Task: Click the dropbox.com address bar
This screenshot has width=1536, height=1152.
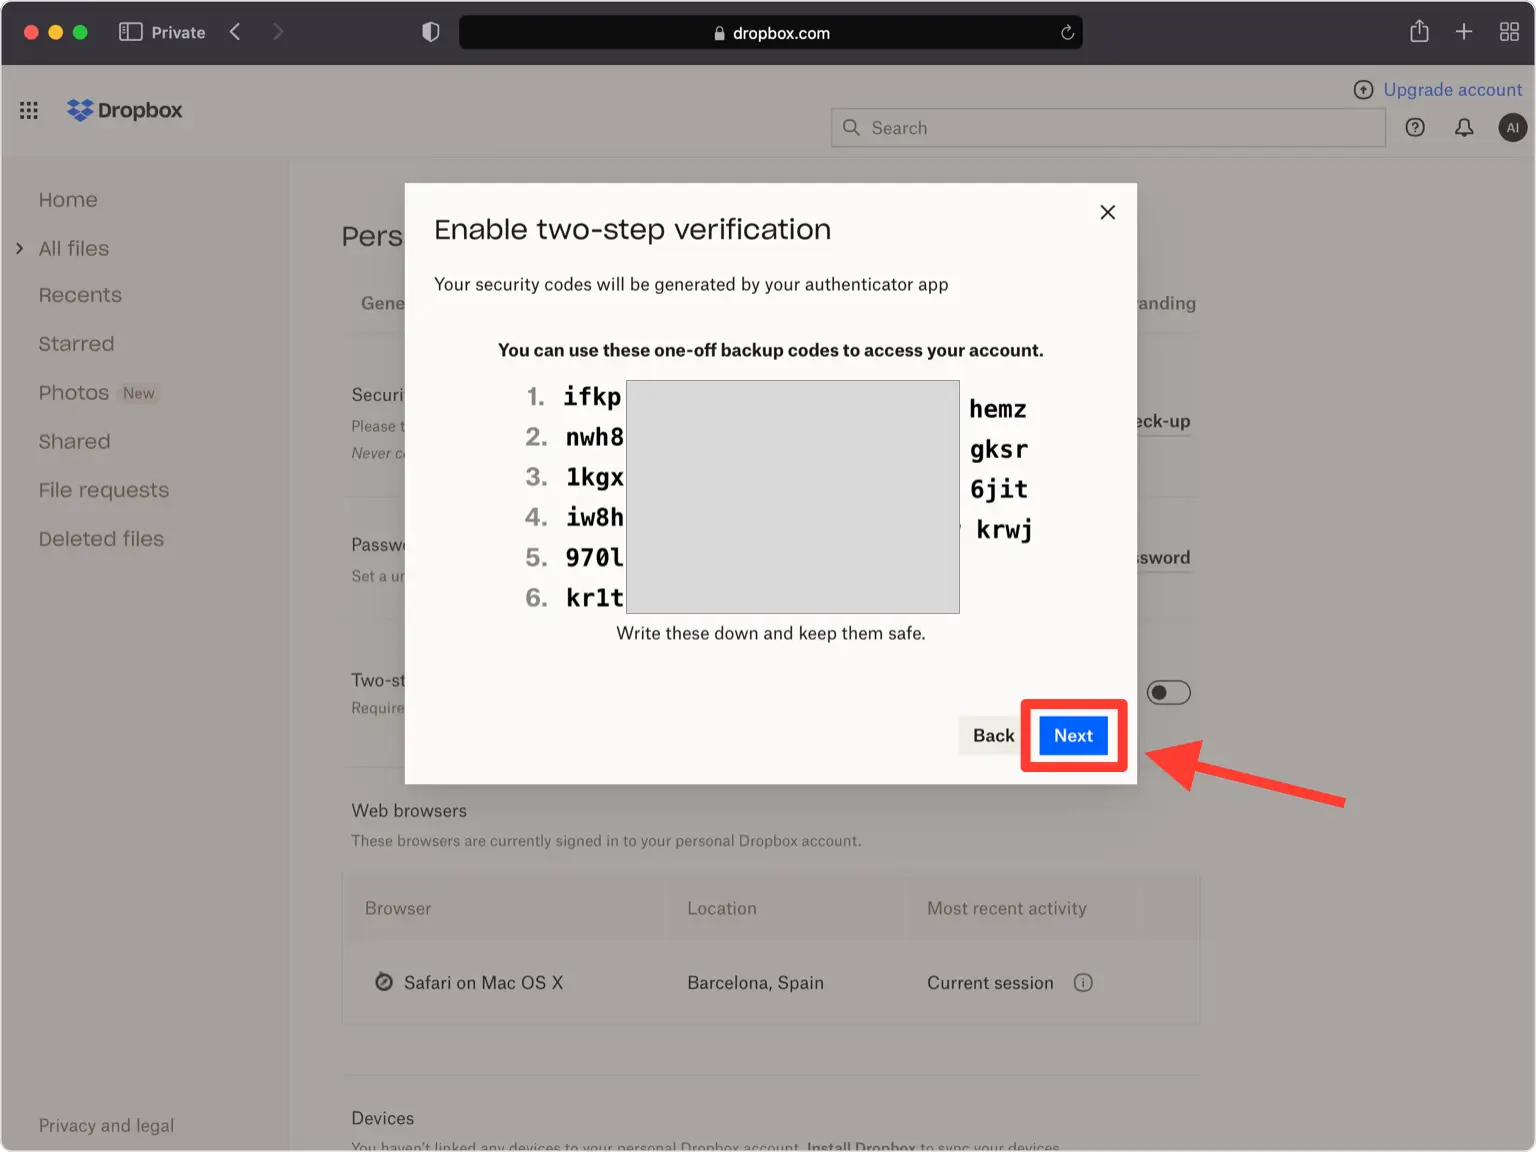Action: point(770,32)
